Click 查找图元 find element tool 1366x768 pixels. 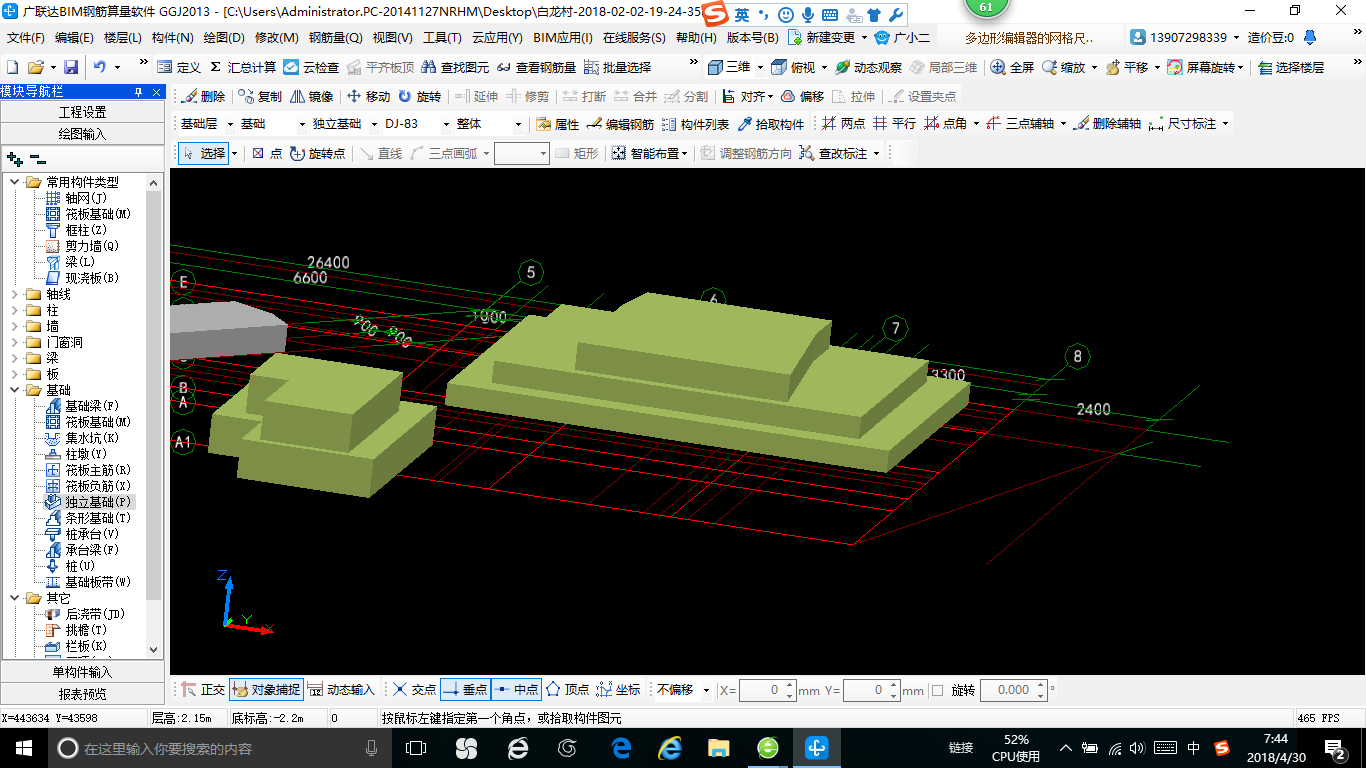coord(455,67)
